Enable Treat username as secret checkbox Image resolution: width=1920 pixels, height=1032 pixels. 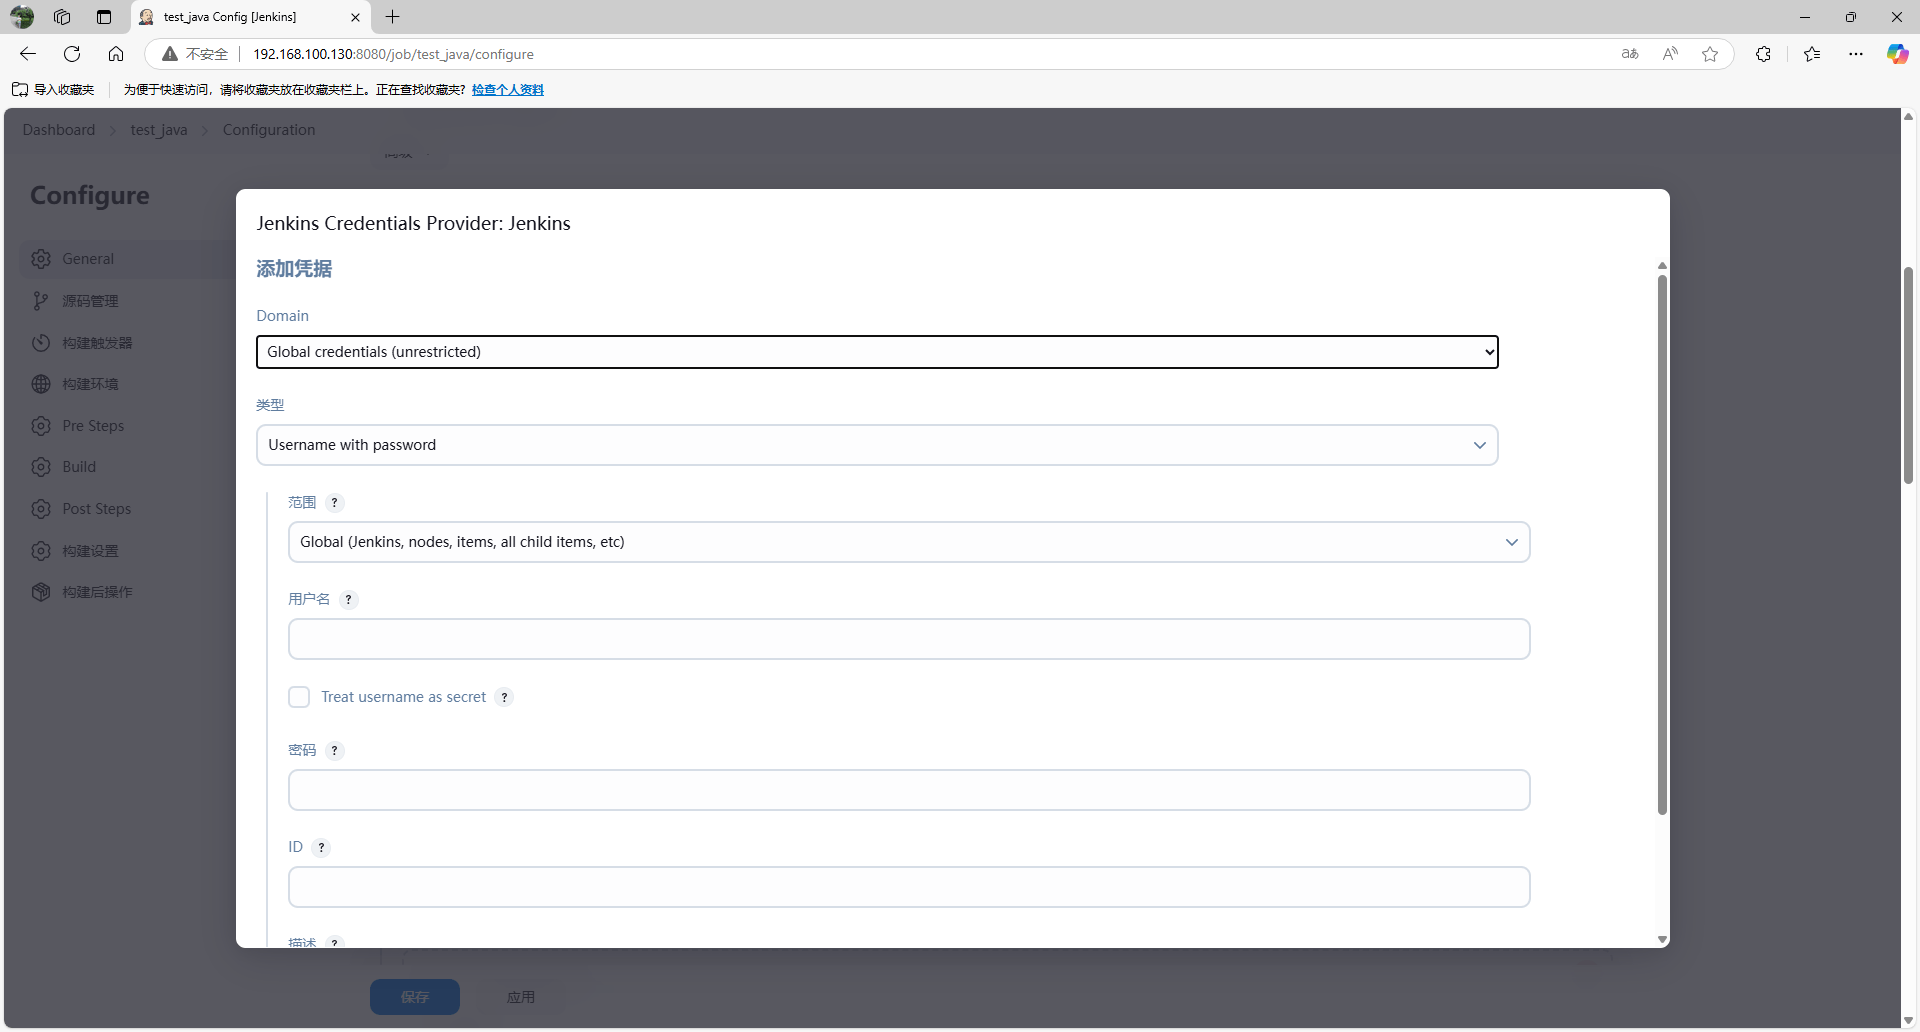tap(299, 697)
